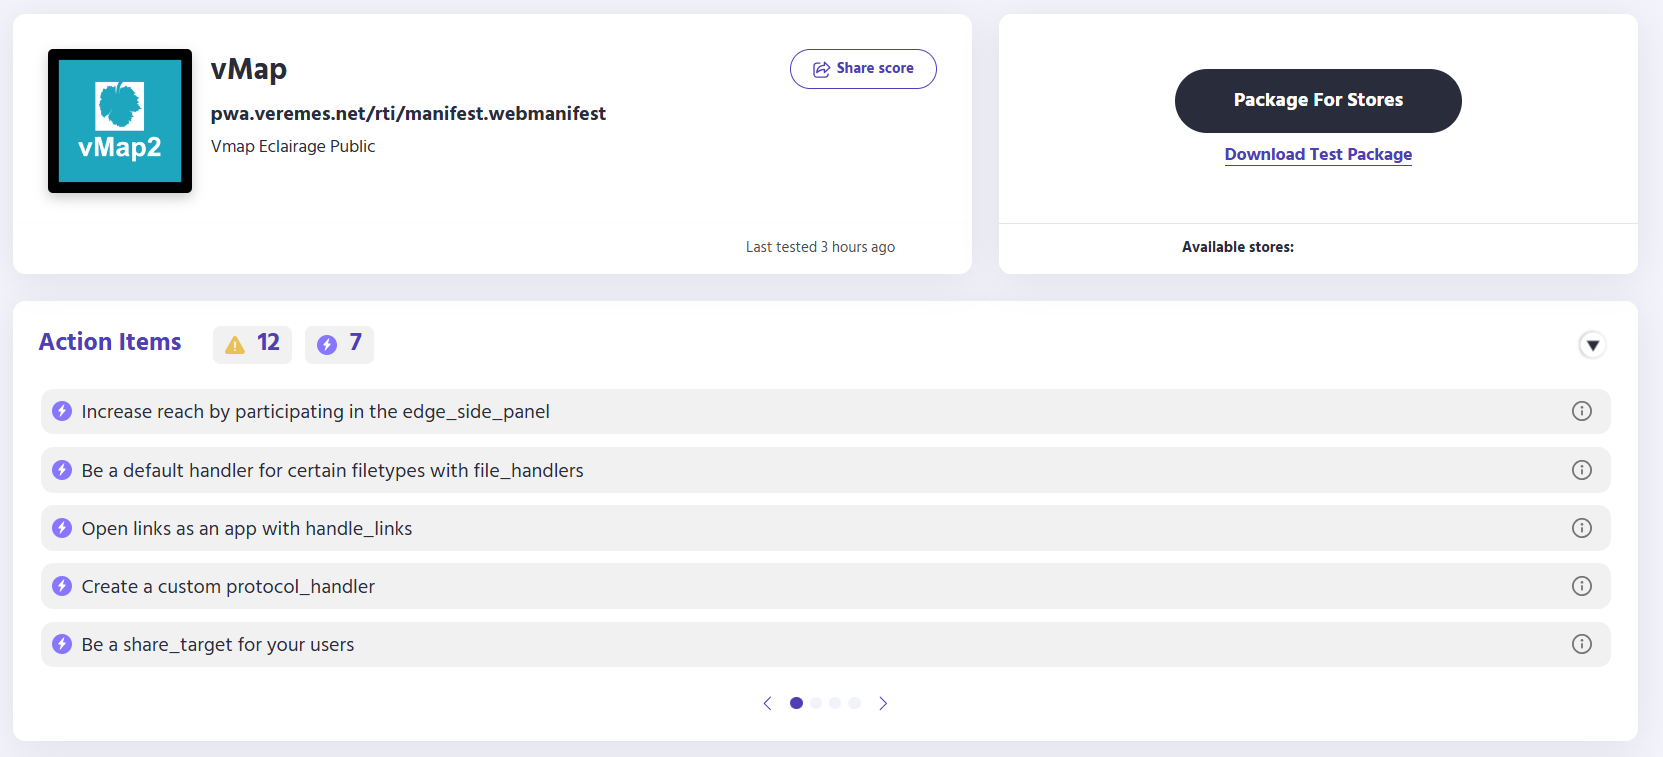Open the Download Test Package link
The width and height of the screenshot is (1663, 757).
(1318, 154)
